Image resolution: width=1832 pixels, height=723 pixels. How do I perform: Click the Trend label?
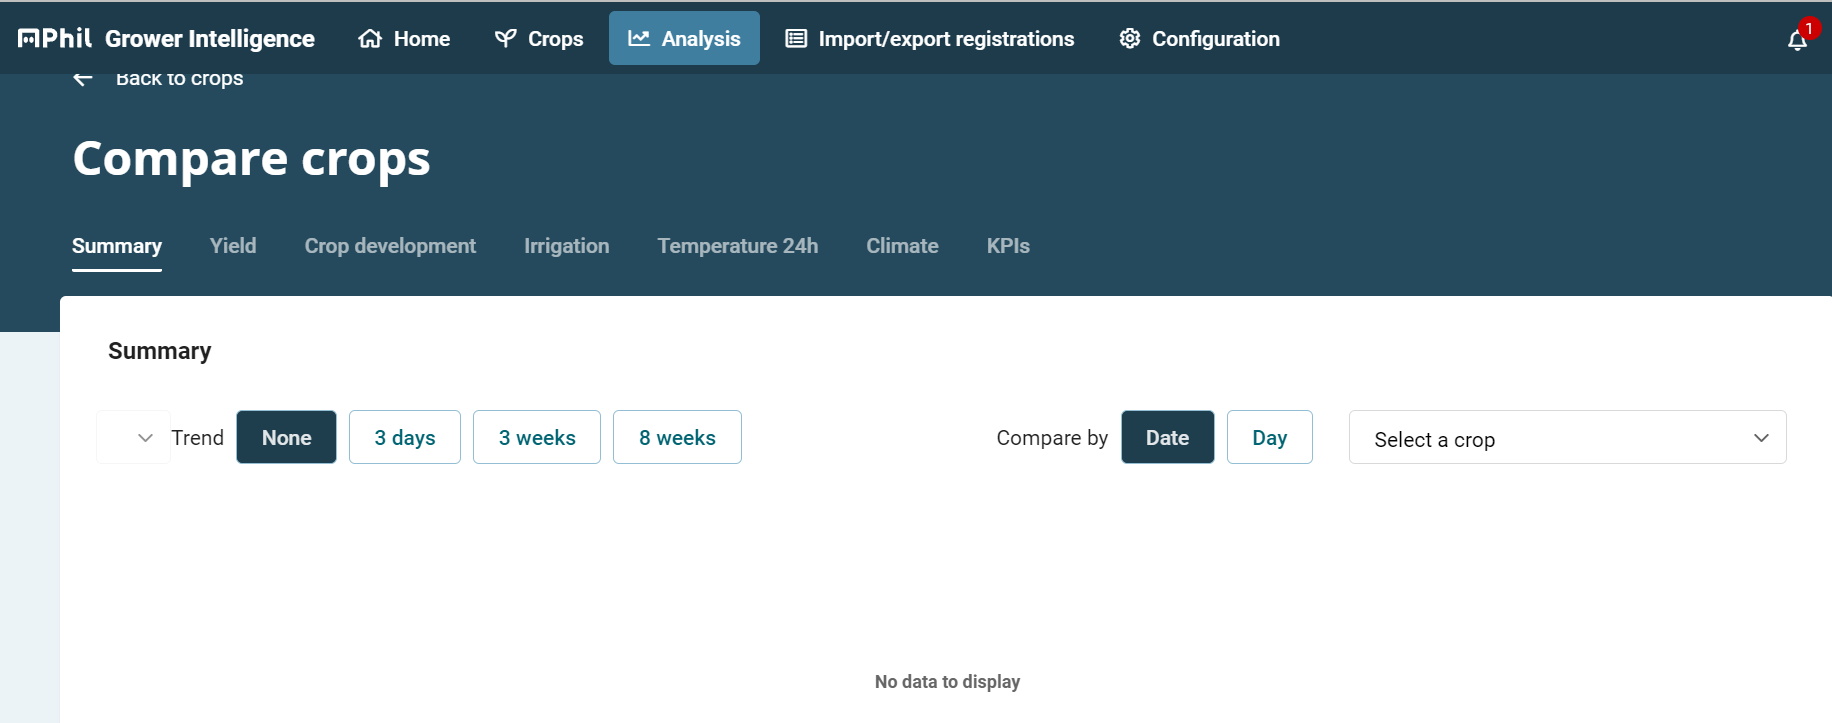(197, 438)
